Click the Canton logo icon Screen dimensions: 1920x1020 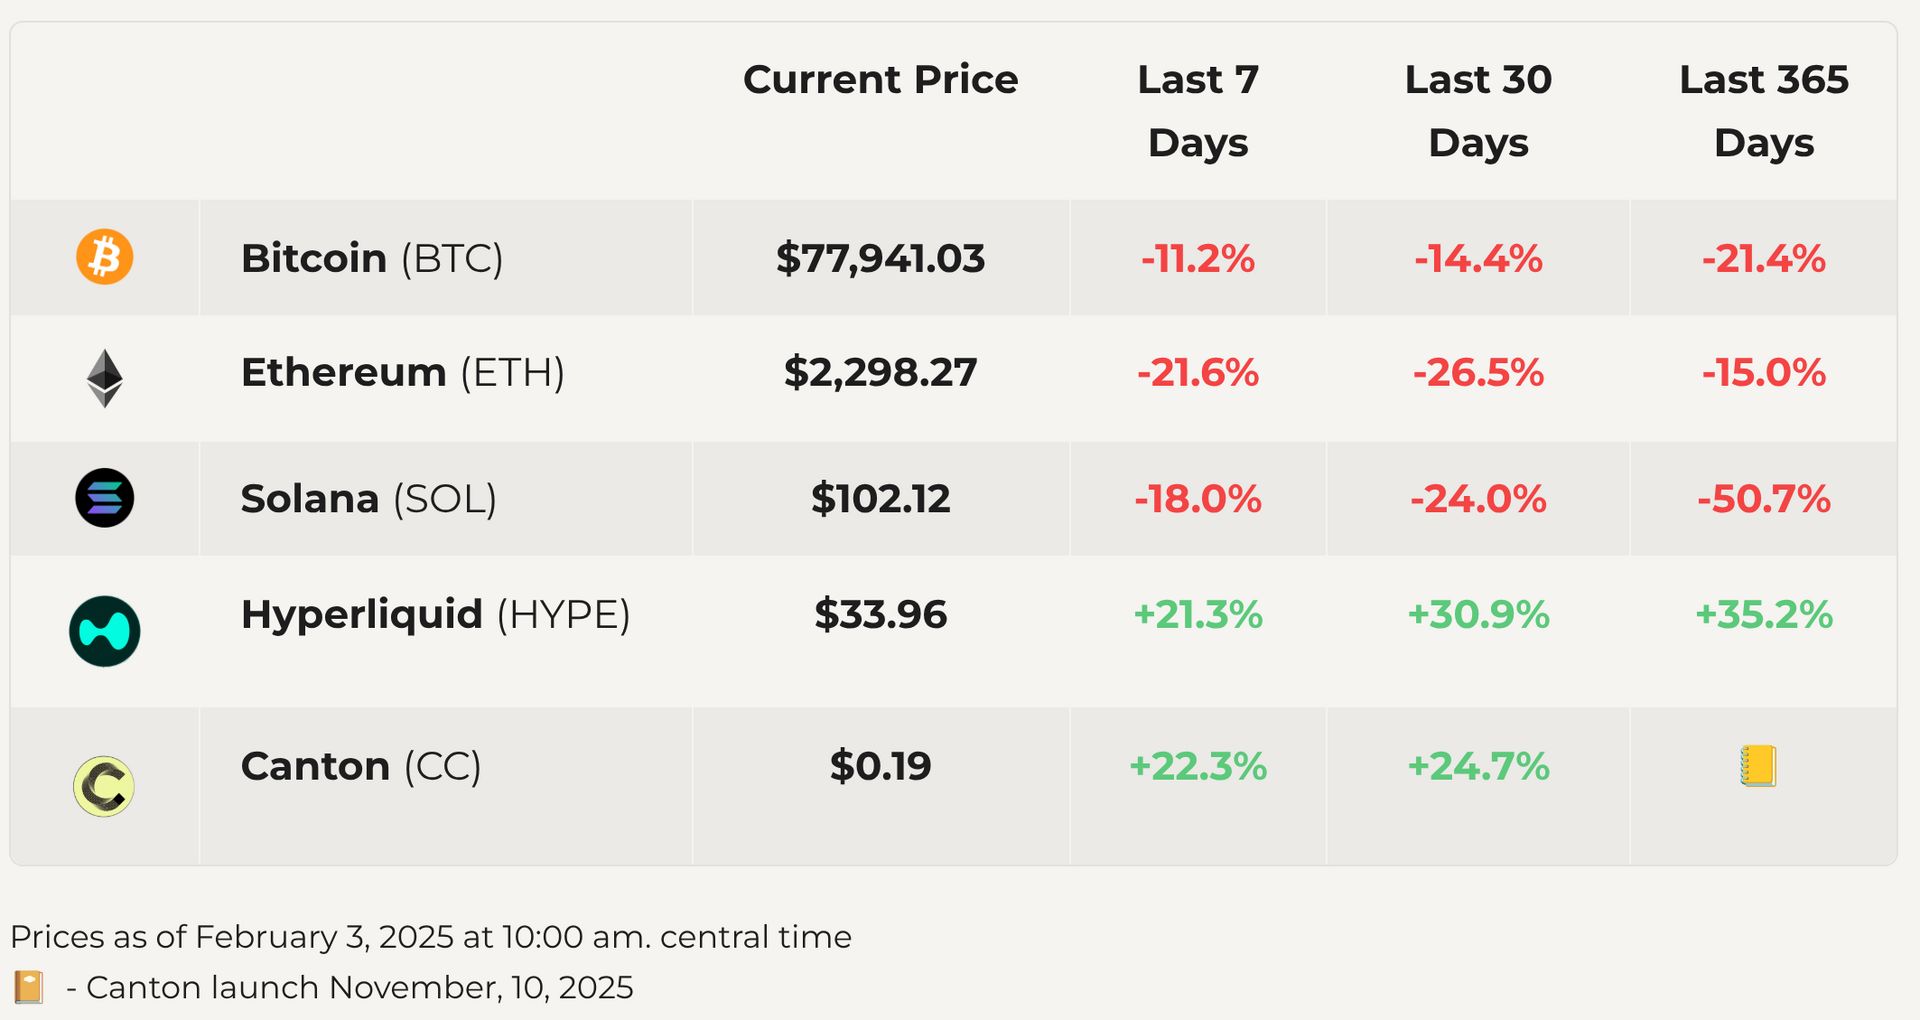[104, 786]
